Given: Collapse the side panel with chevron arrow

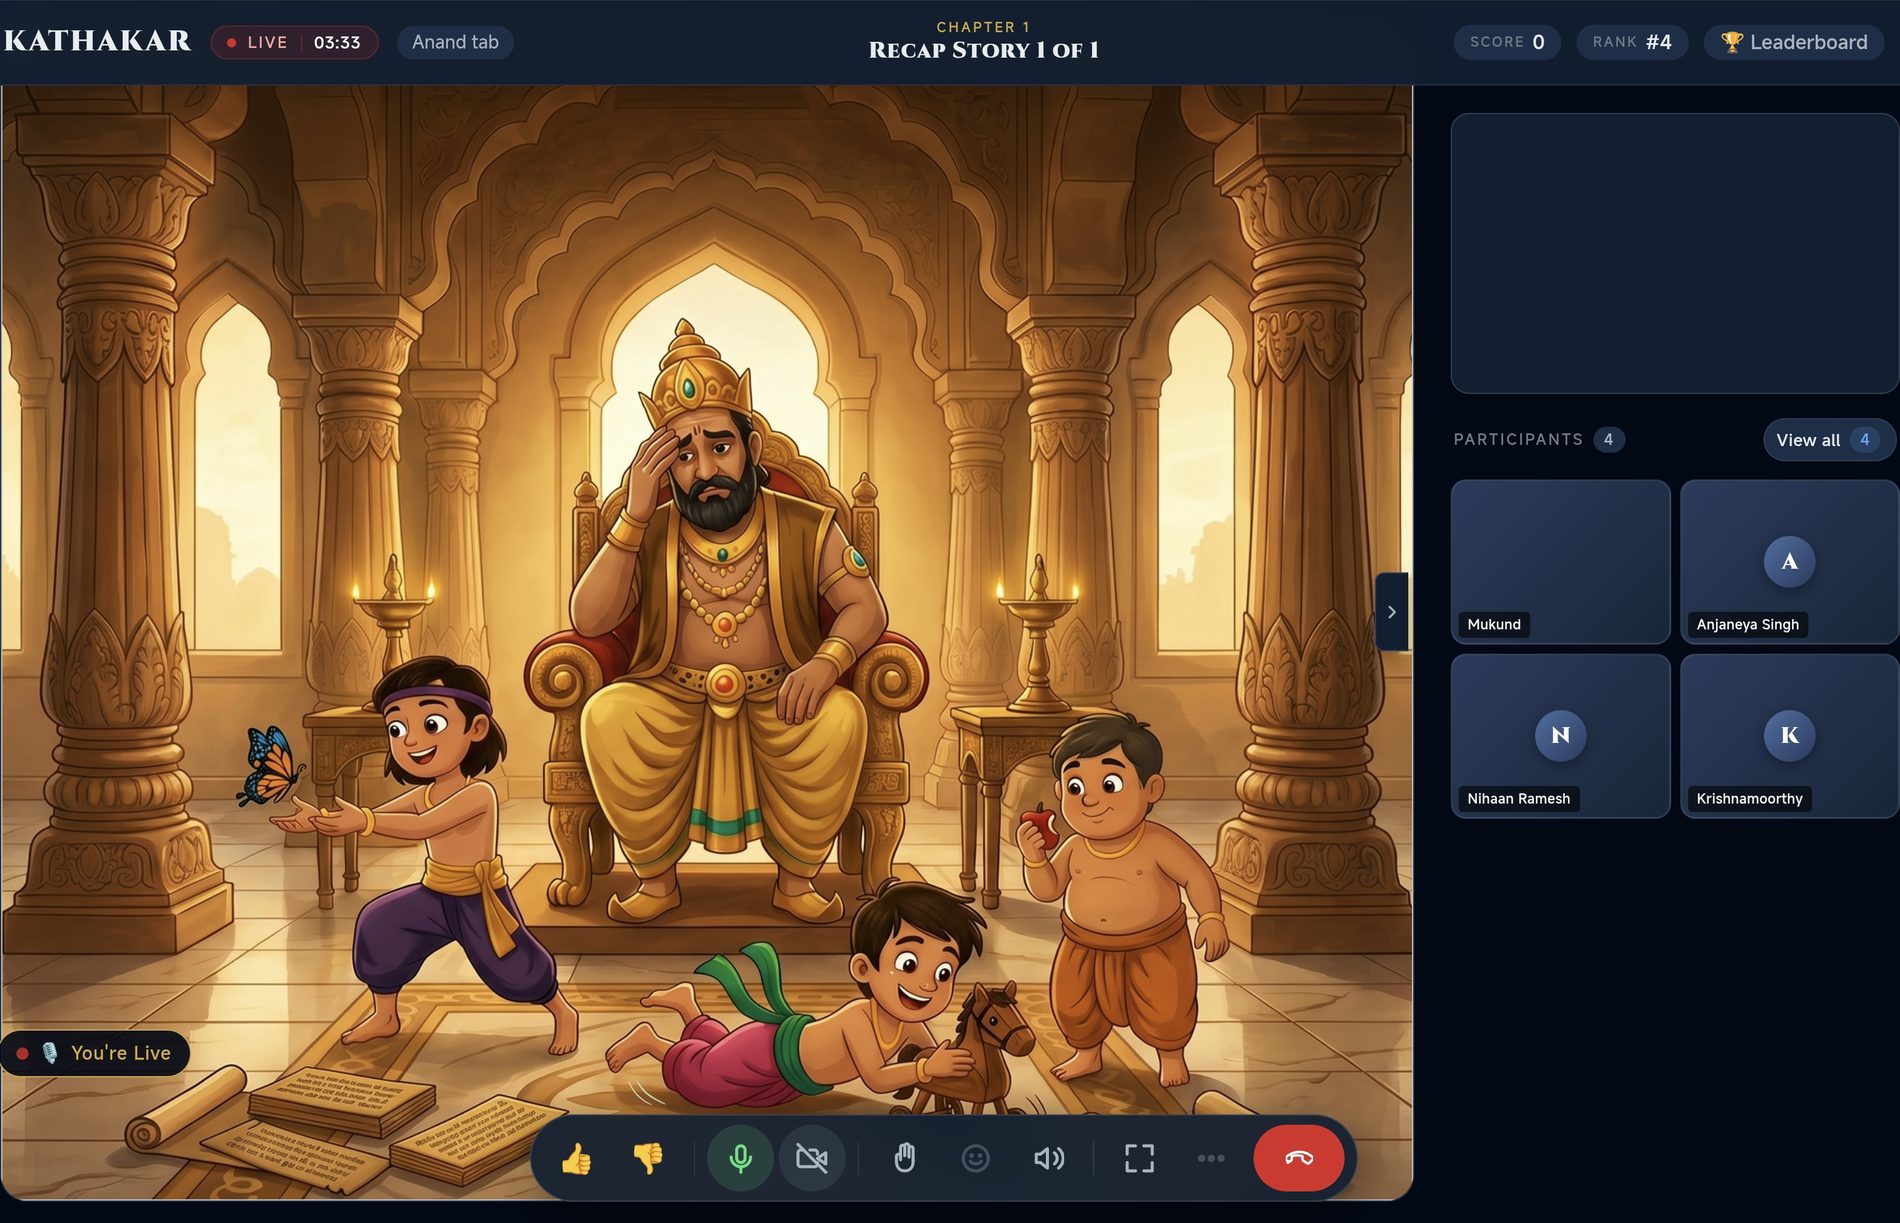Looking at the screenshot, I should pyautogui.click(x=1392, y=612).
